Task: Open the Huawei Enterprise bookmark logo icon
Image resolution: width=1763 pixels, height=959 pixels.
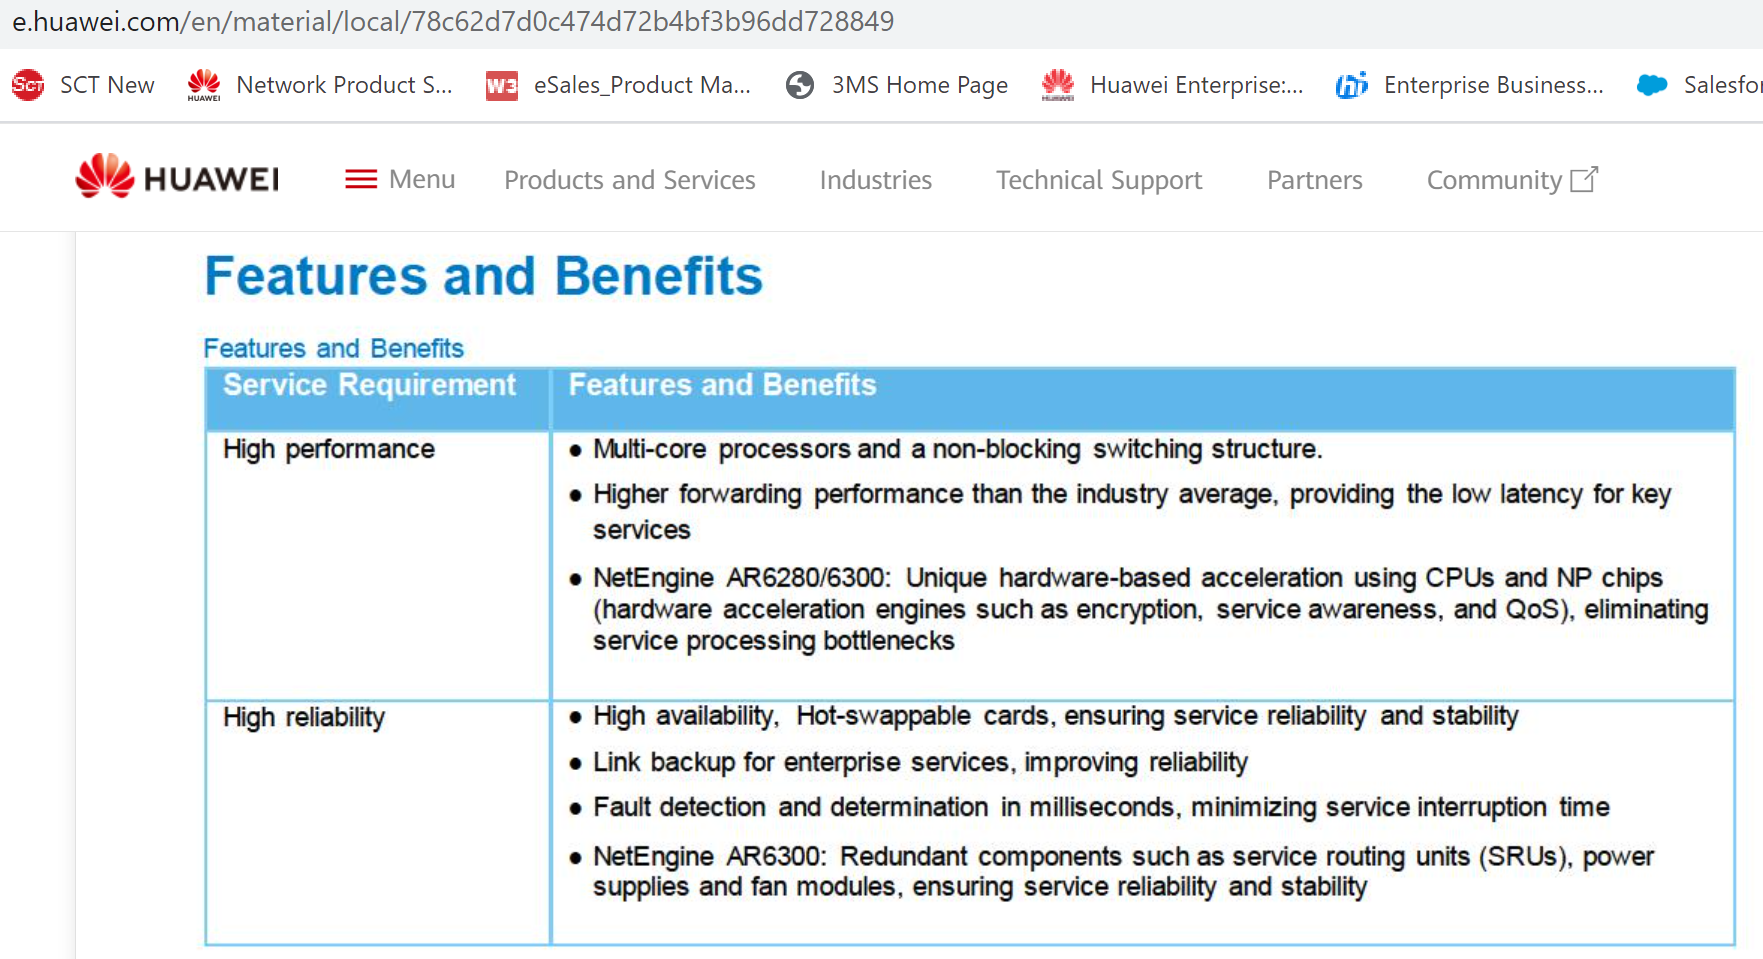Action: [1058, 85]
